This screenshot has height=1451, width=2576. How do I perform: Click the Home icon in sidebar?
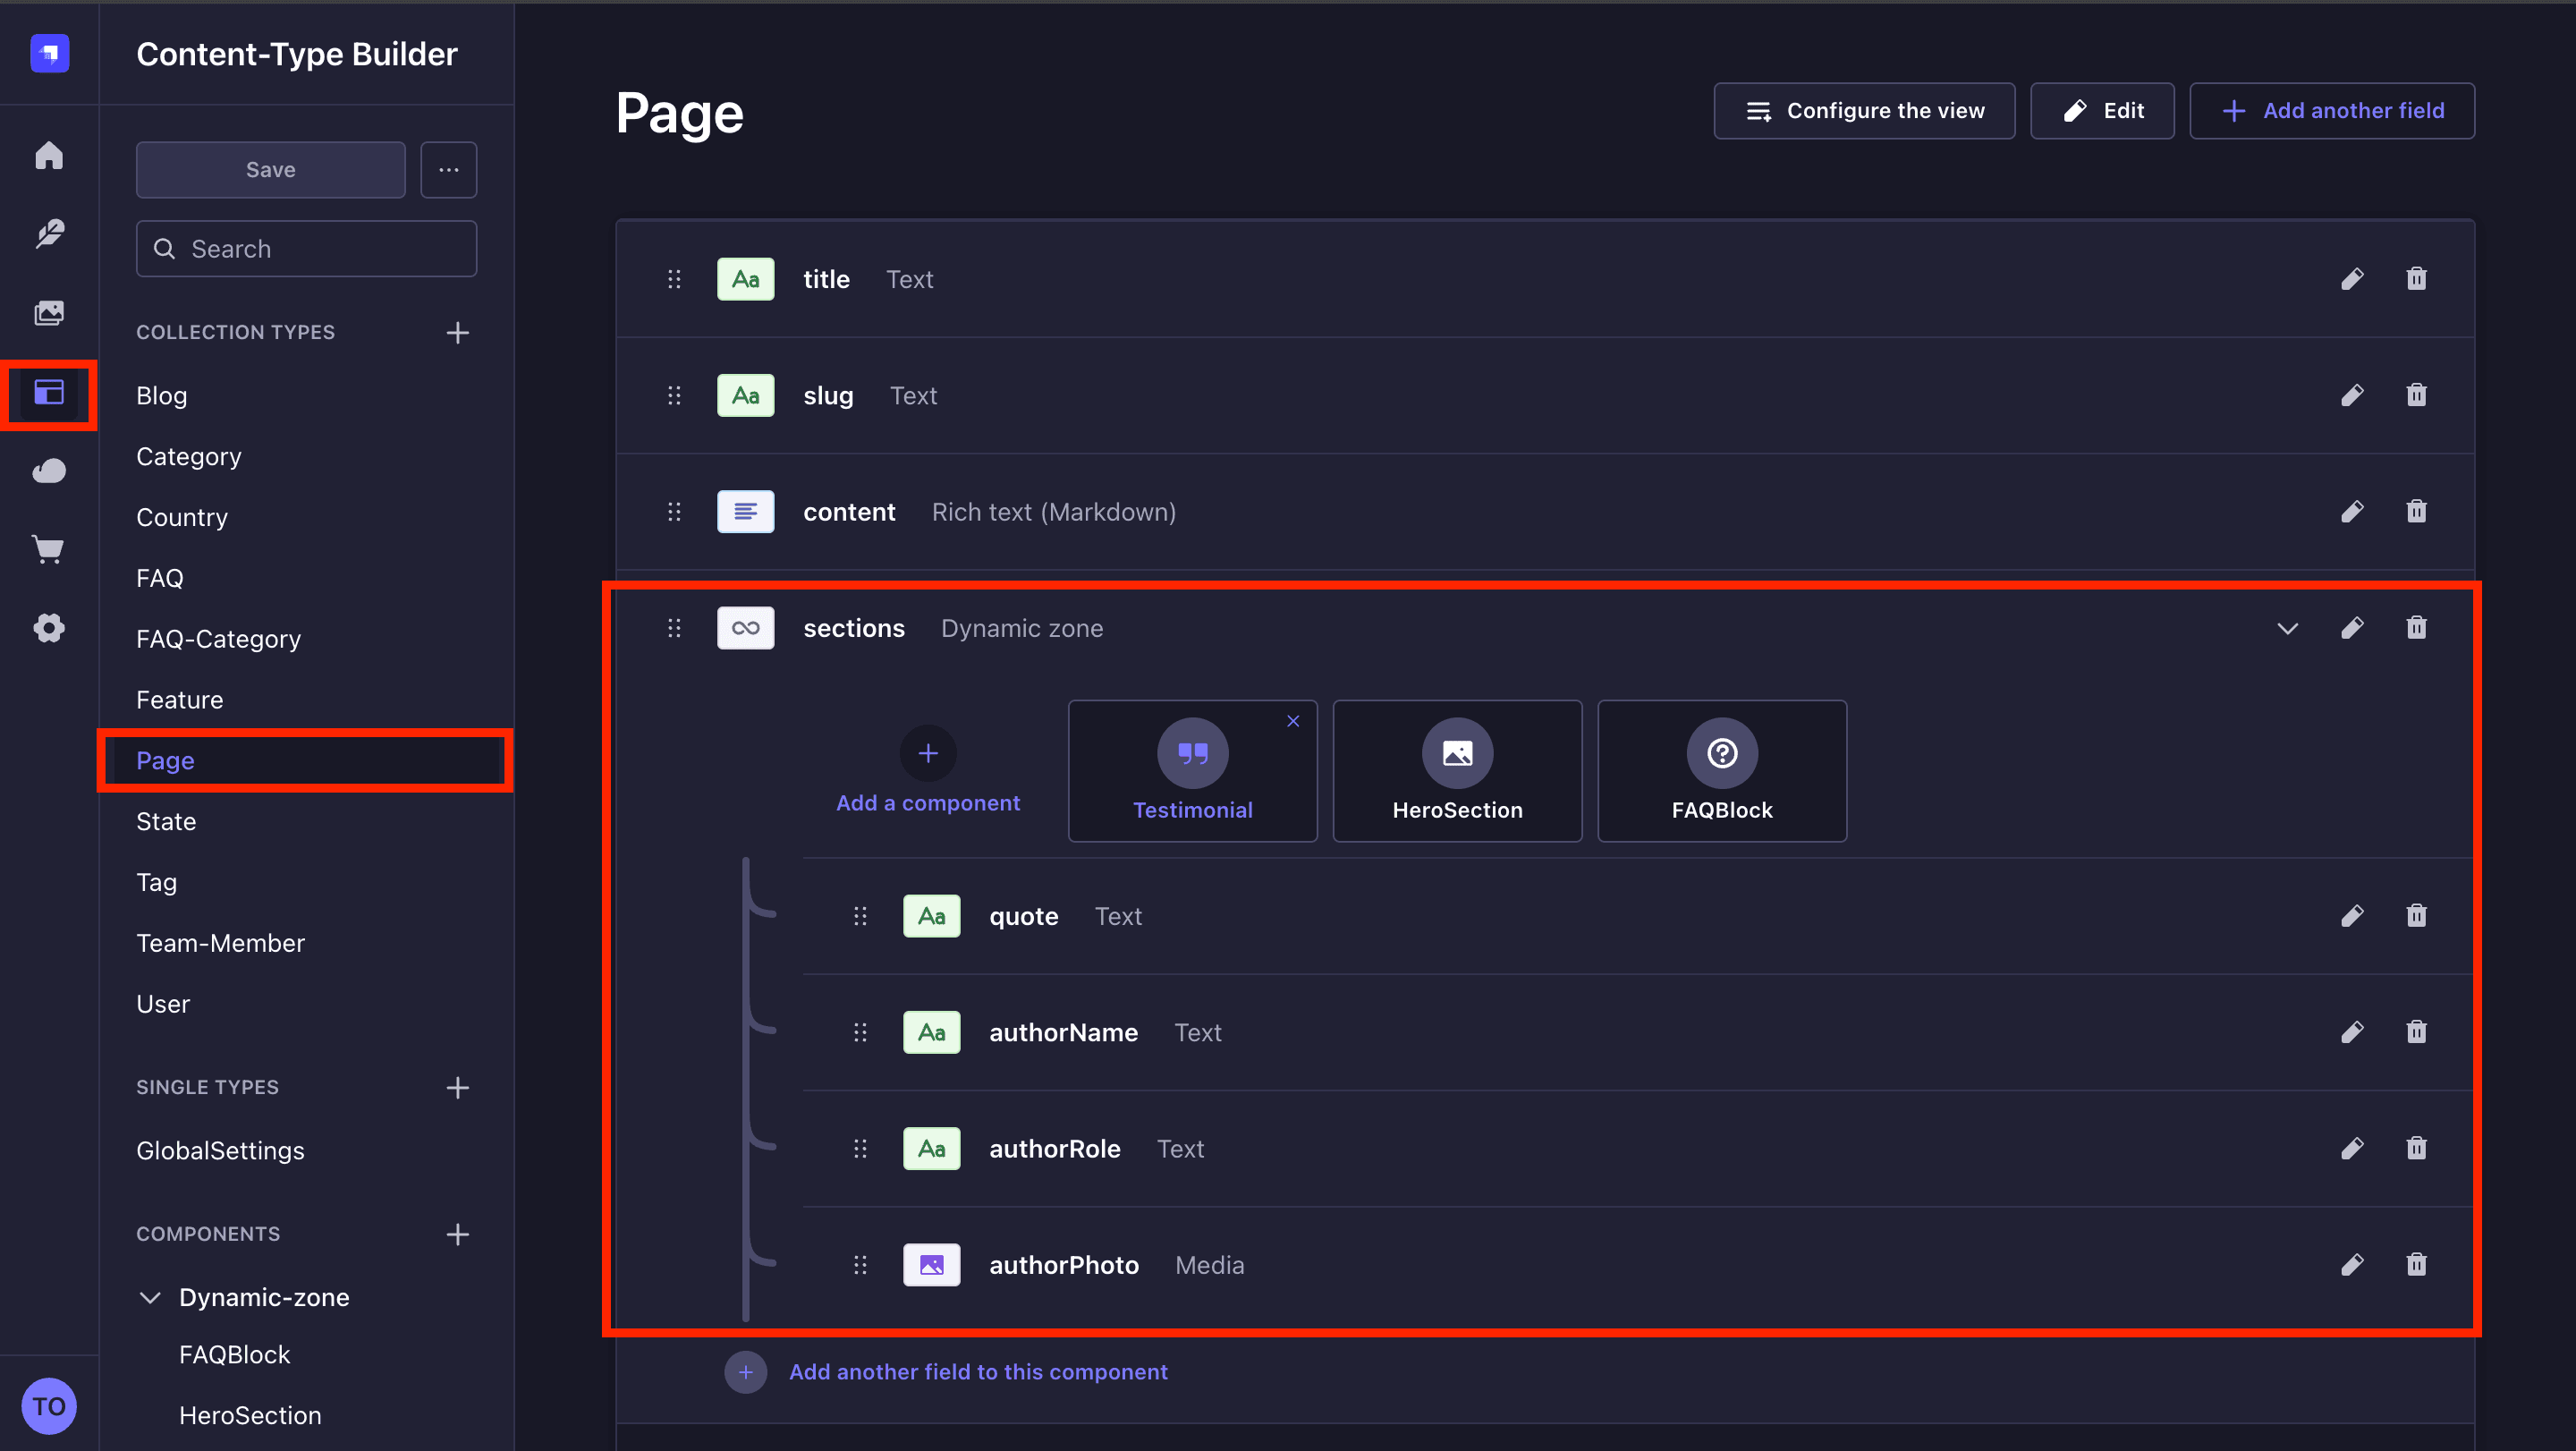point(48,156)
